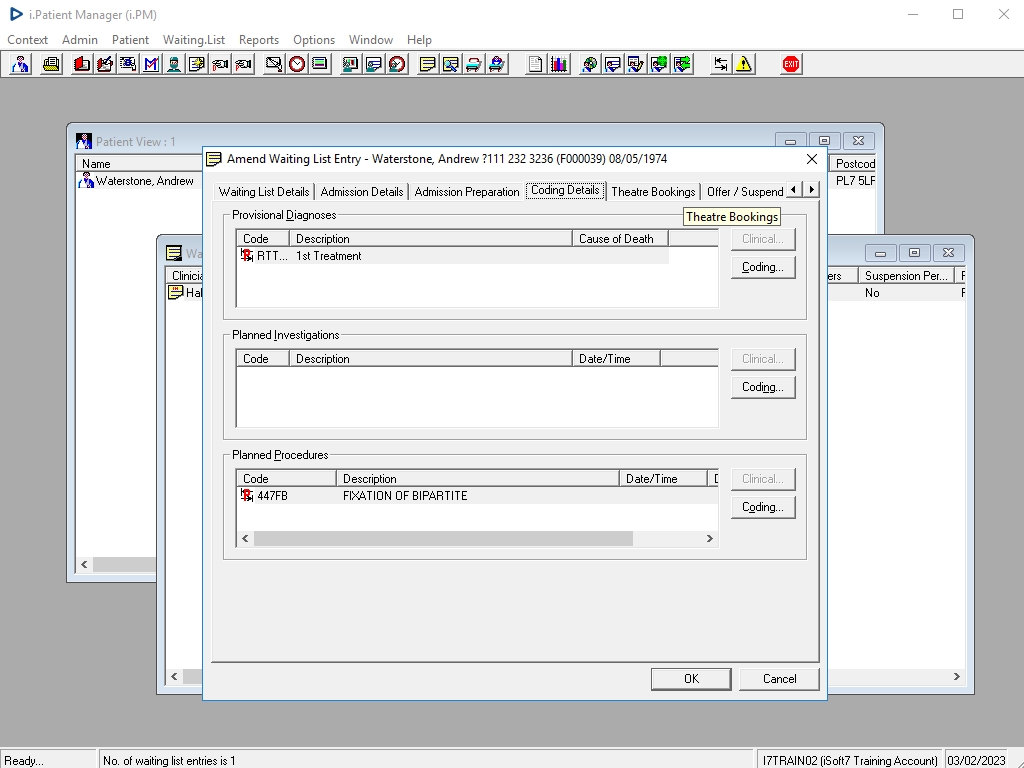This screenshot has height=768, width=1024.
Task: Click the person with green grid icon
Action: tap(660, 64)
